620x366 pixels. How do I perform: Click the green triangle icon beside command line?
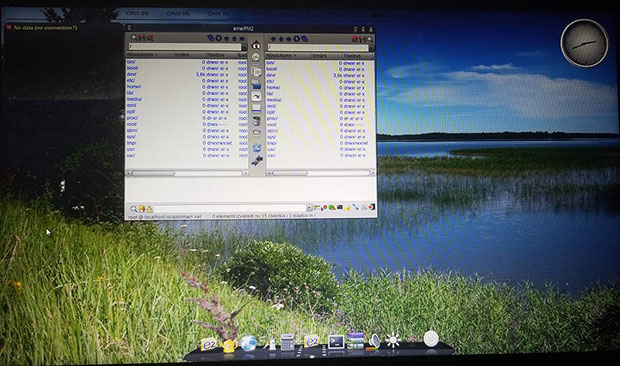pyautogui.click(x=149, y=208)
